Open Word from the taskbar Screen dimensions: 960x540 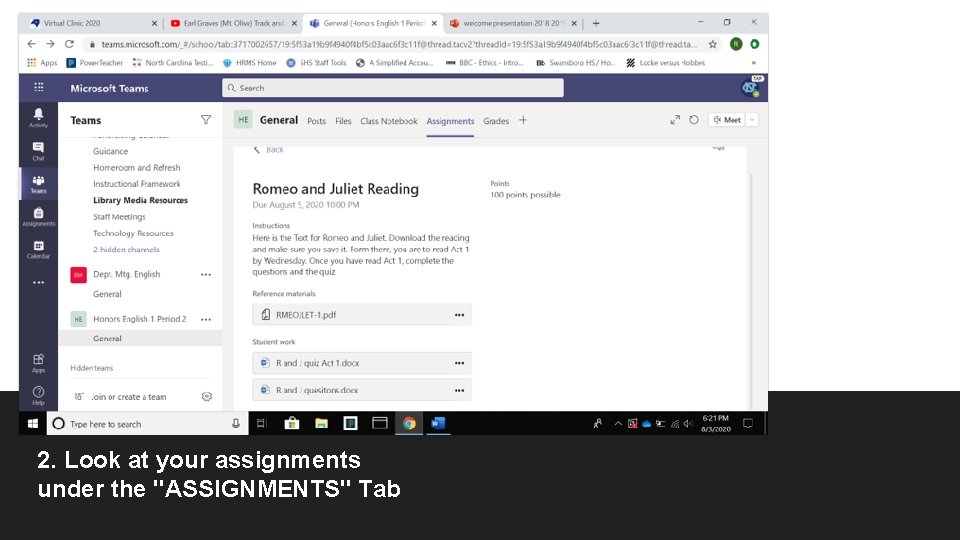click(x=438, y=423)
